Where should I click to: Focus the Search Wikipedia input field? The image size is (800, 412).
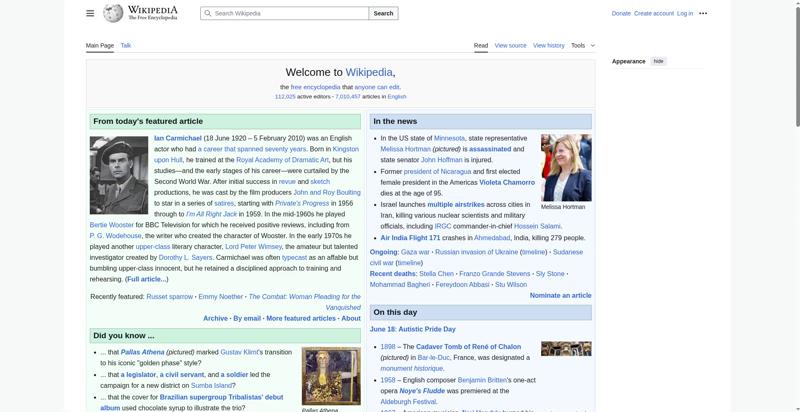click(285, 13)
